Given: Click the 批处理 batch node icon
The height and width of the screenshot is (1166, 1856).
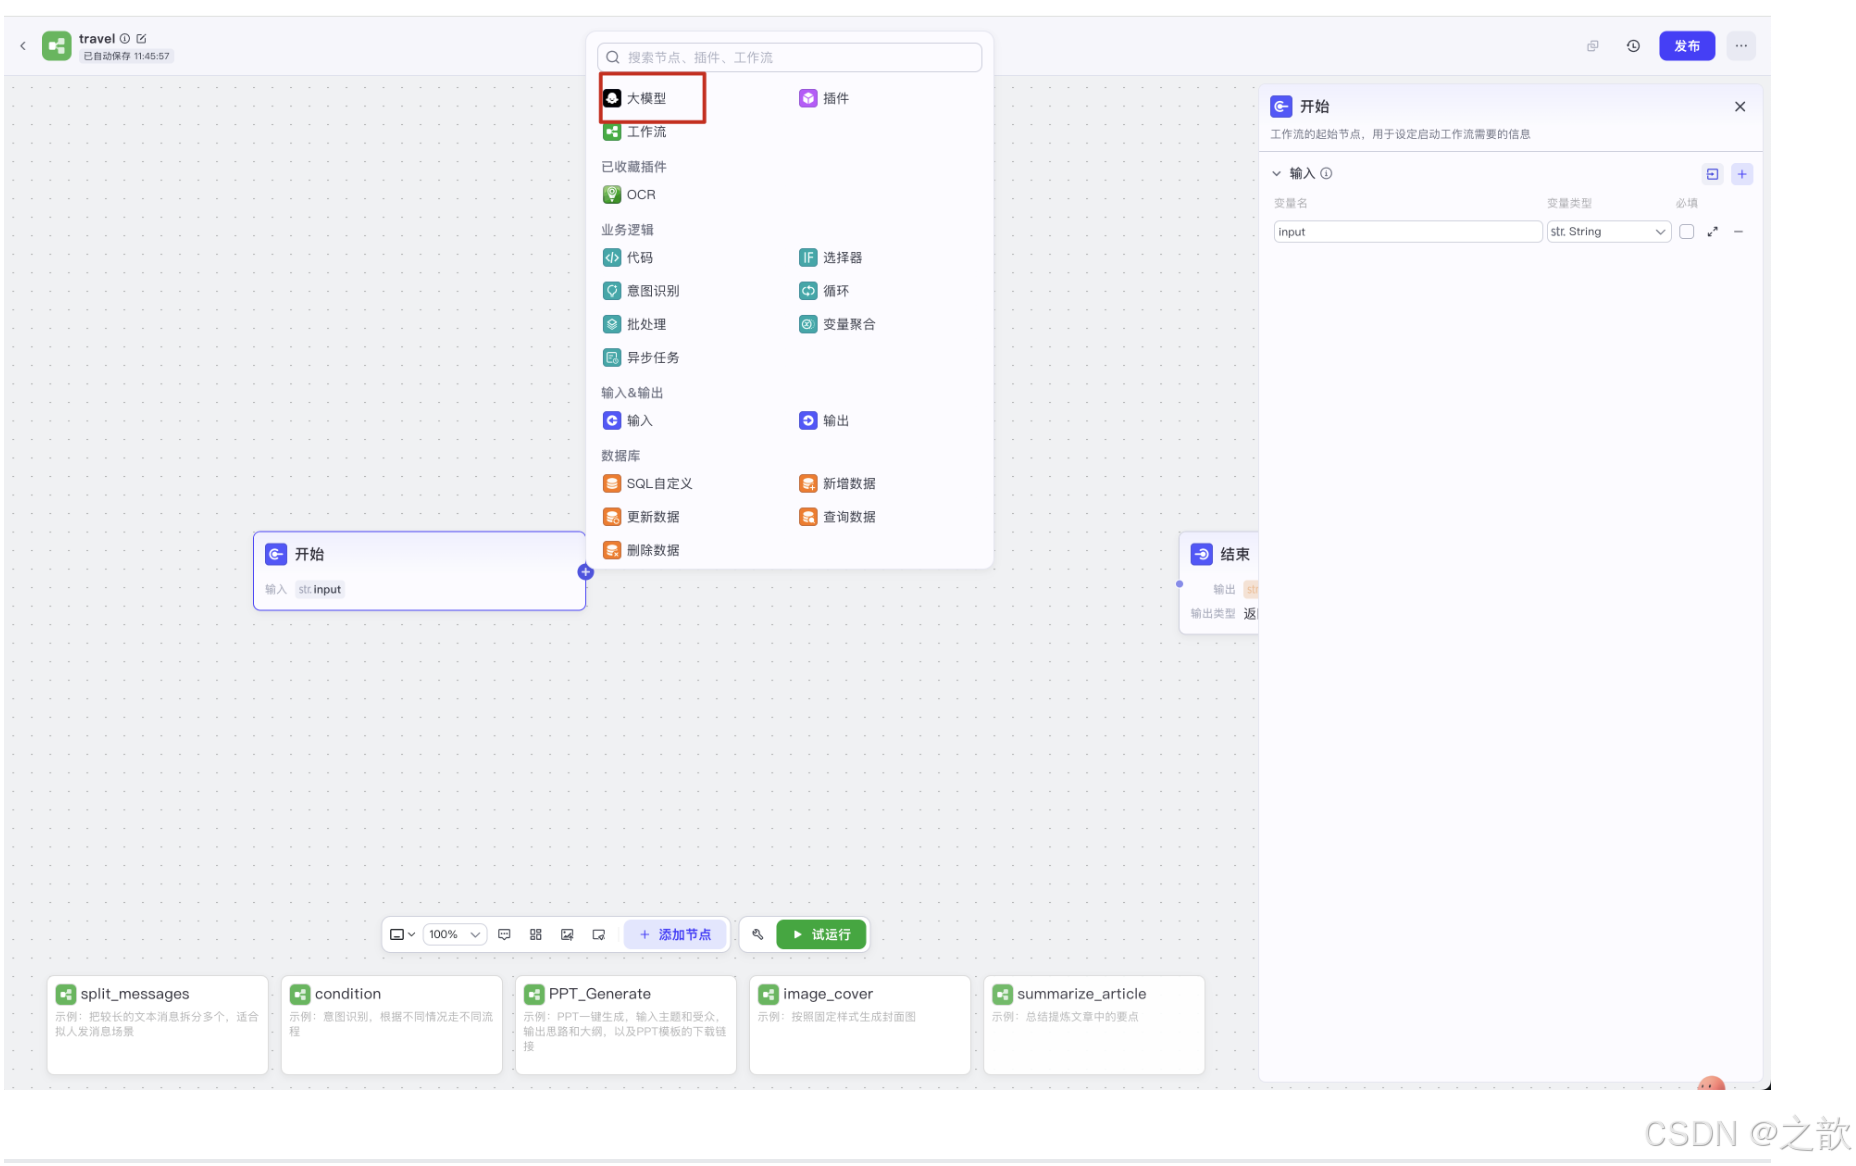Looking at the screenshot, I should [x=612, y=324].
